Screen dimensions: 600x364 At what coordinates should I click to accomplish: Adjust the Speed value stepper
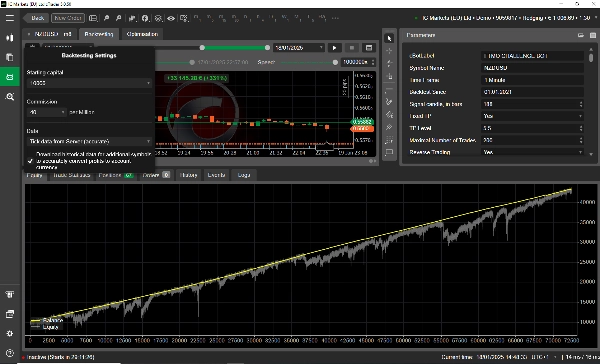[x=373, y=62]
